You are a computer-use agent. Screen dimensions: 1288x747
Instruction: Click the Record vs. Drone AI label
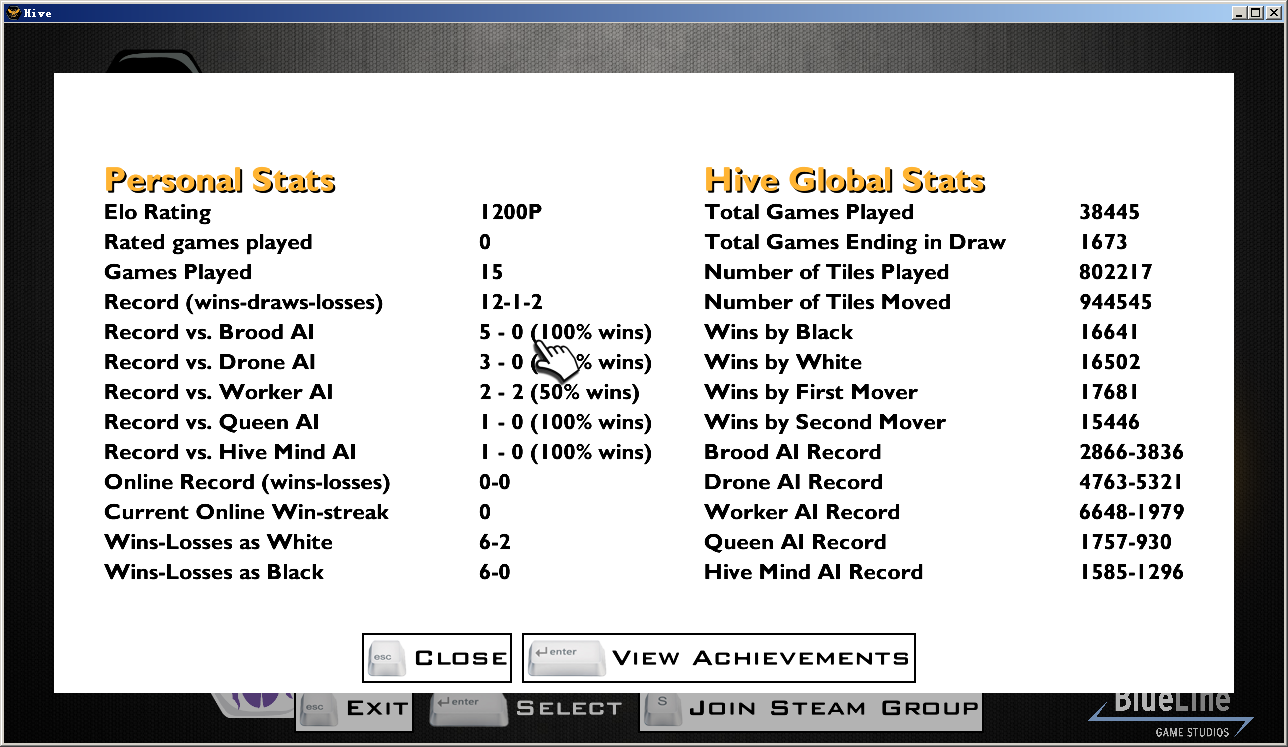[x=210, y=362]
